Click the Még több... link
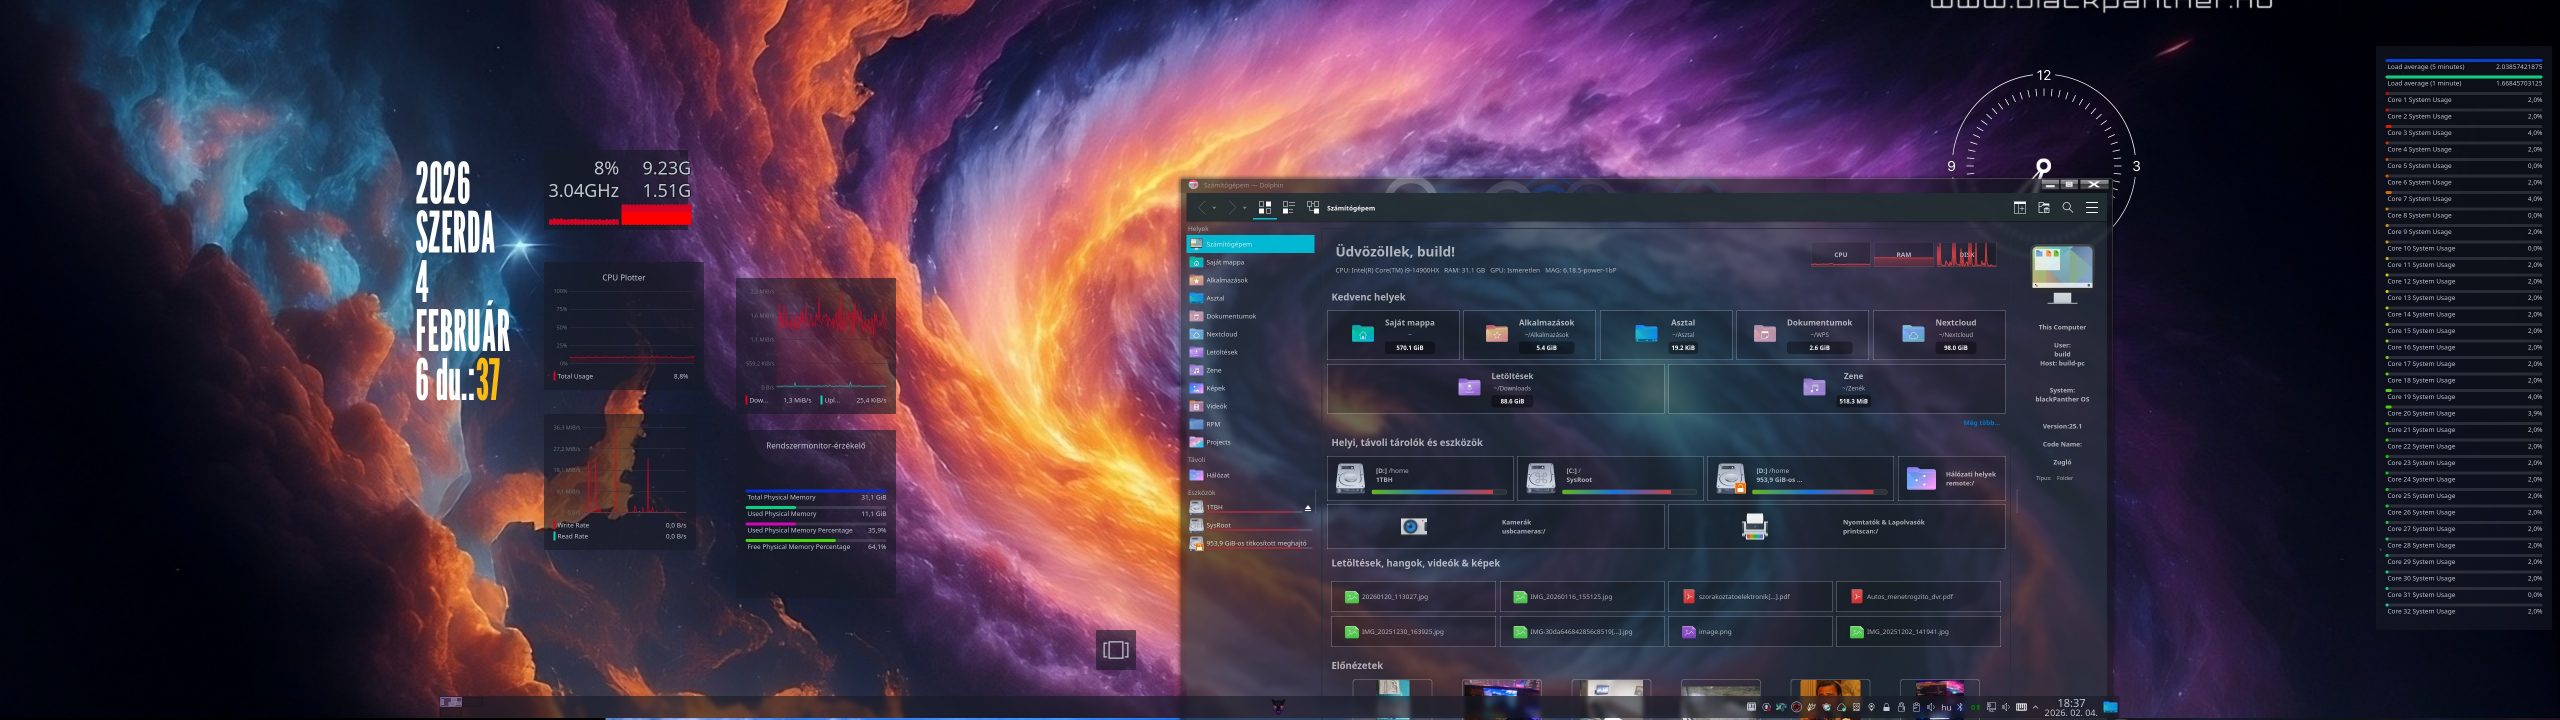2560x720 pixels. pyautogui.click(x=1981, y=423)
